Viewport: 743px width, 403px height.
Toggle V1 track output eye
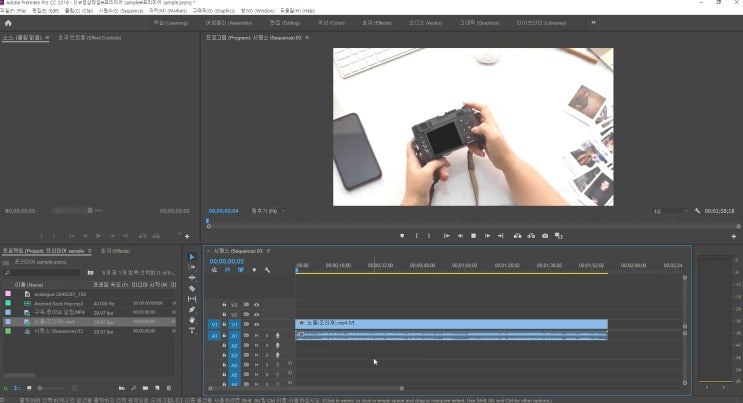pos(256,324)
